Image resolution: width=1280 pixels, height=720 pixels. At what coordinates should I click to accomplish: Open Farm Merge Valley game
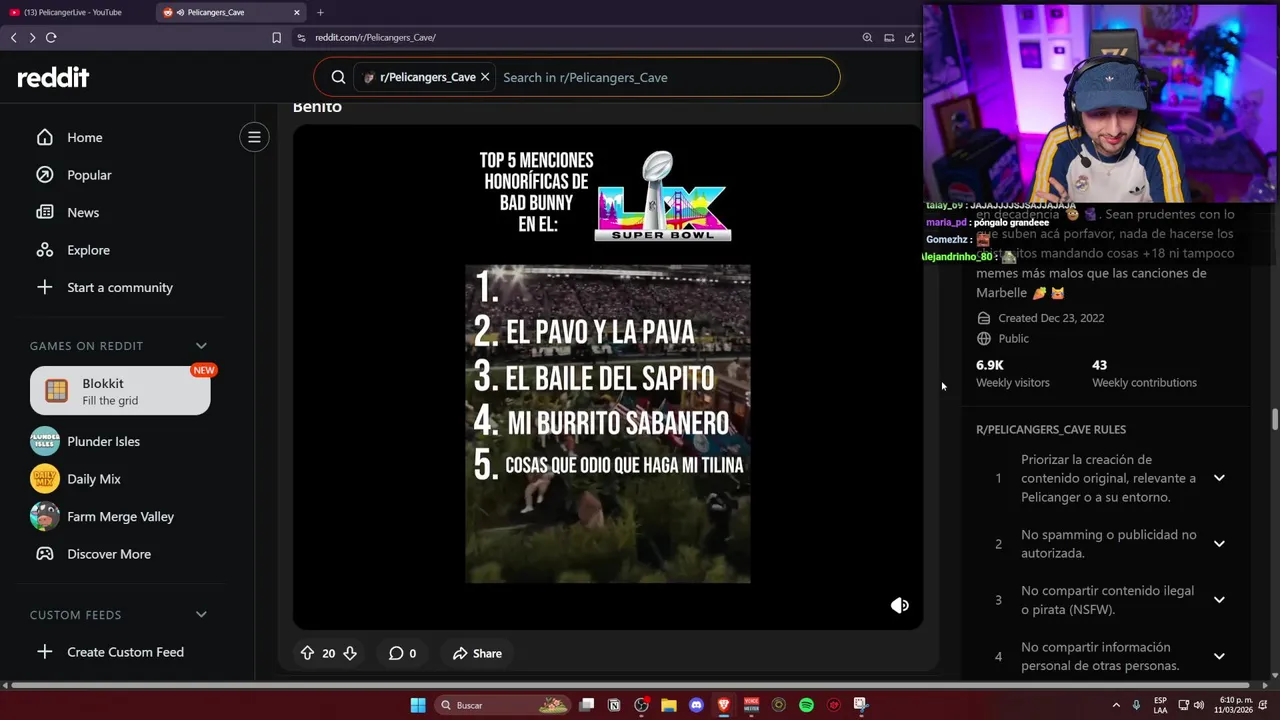pyautogui.click(x=120, y=516)
